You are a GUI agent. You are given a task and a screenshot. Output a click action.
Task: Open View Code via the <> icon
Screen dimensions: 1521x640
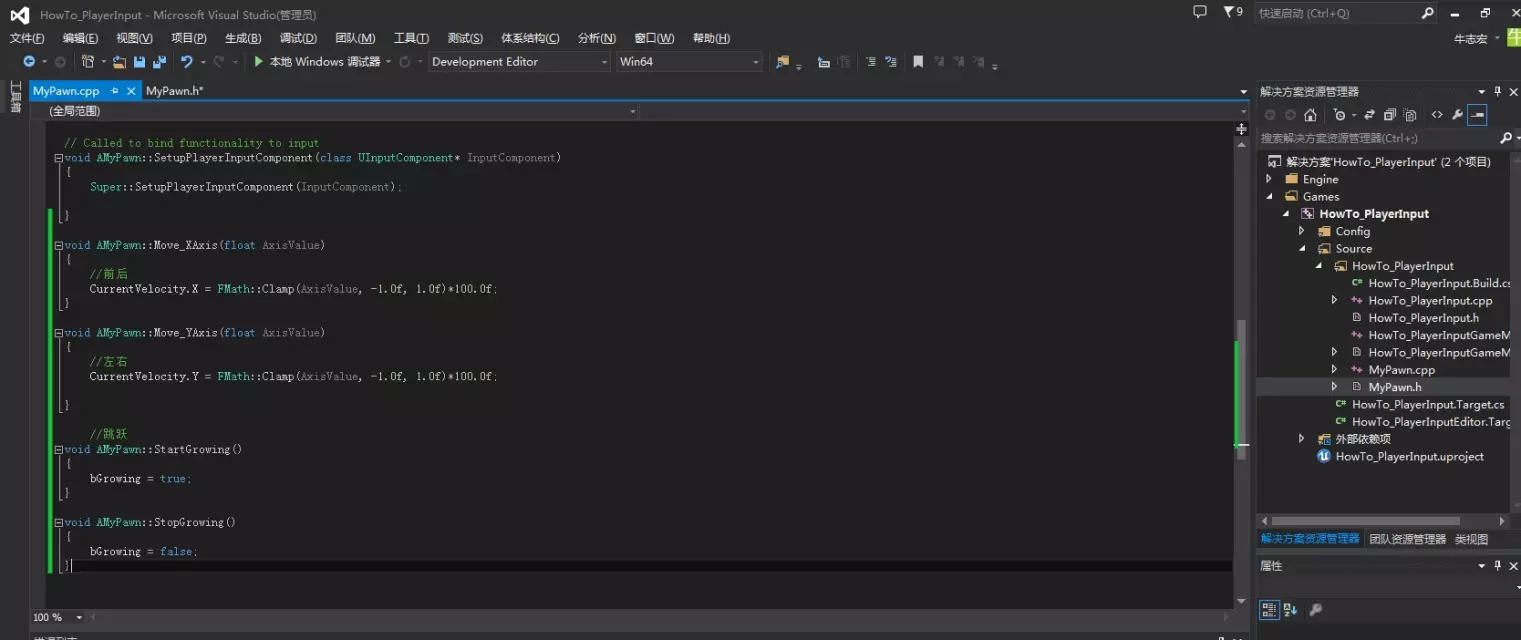click(1437, 115)
